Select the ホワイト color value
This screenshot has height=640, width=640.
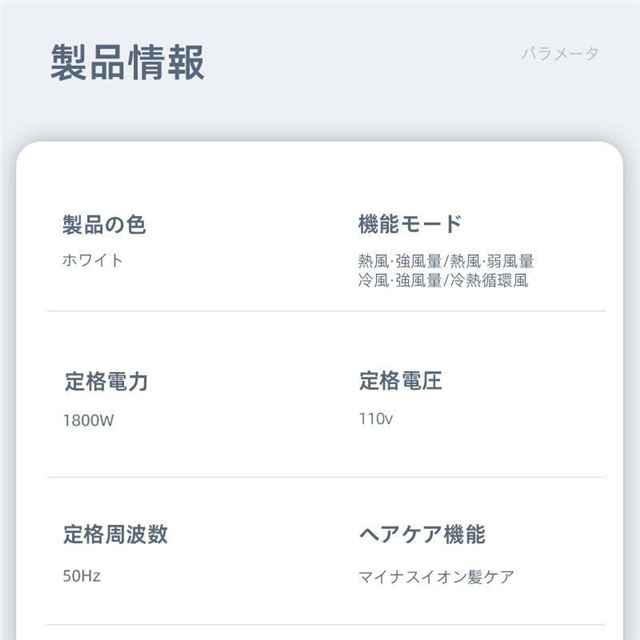93,260
